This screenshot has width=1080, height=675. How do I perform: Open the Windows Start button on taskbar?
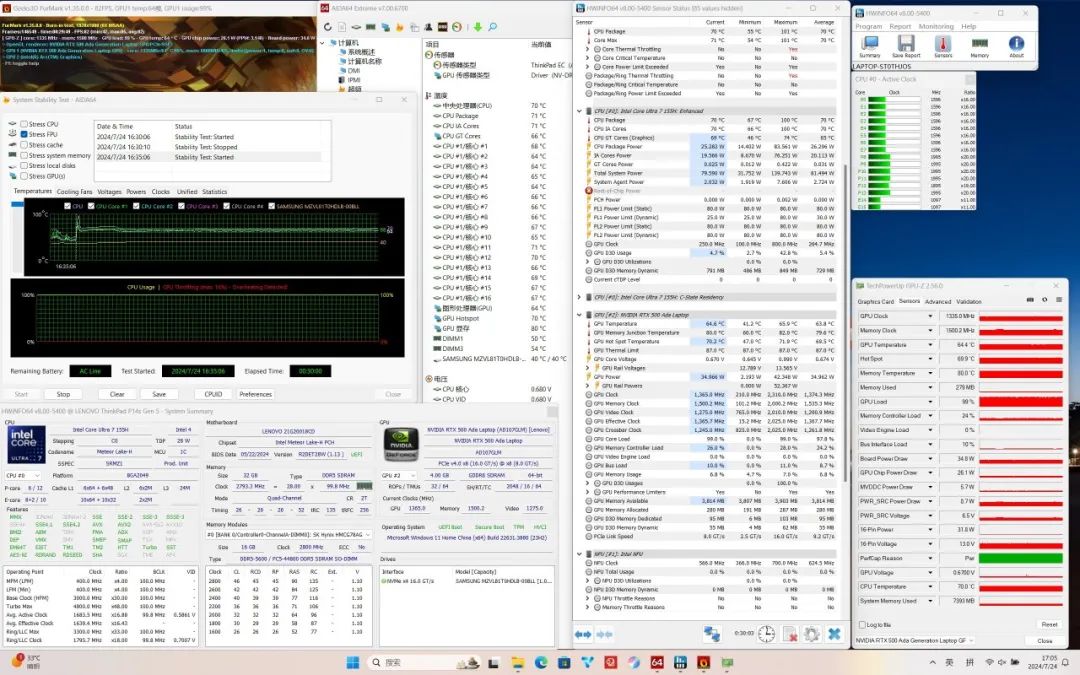click(x=352, y=662)
